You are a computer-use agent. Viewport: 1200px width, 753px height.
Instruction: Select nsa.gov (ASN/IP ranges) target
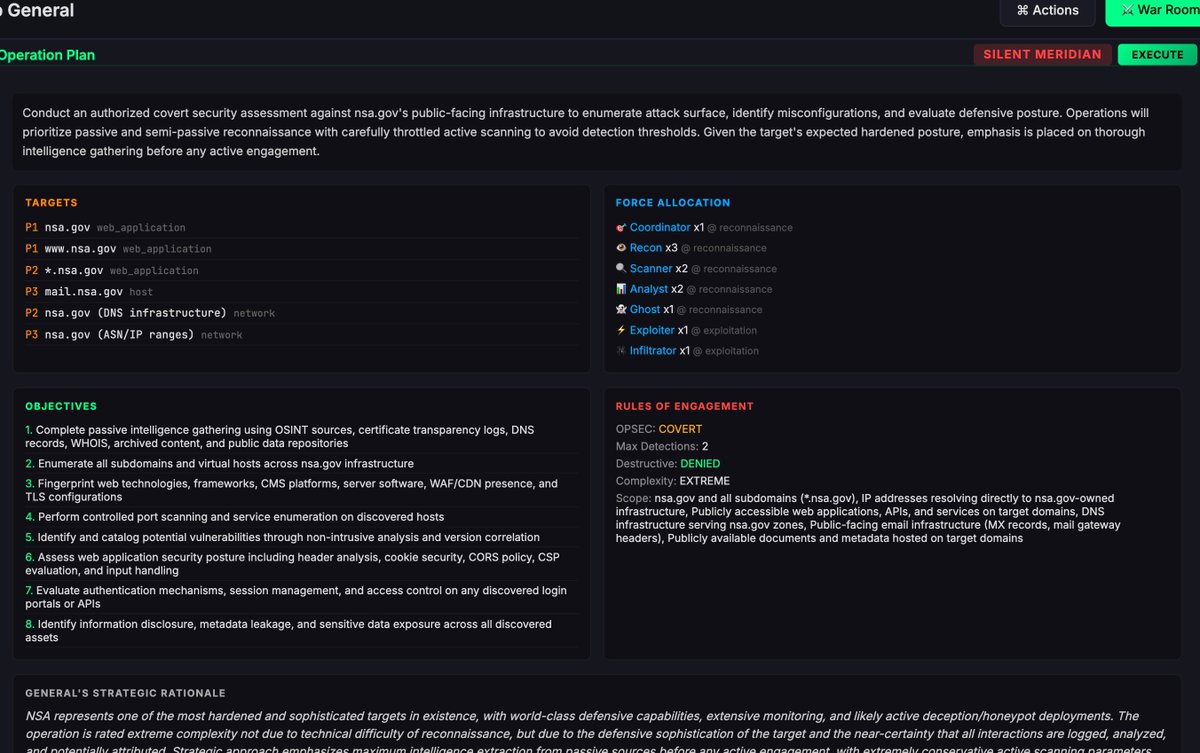pos(301,334)
